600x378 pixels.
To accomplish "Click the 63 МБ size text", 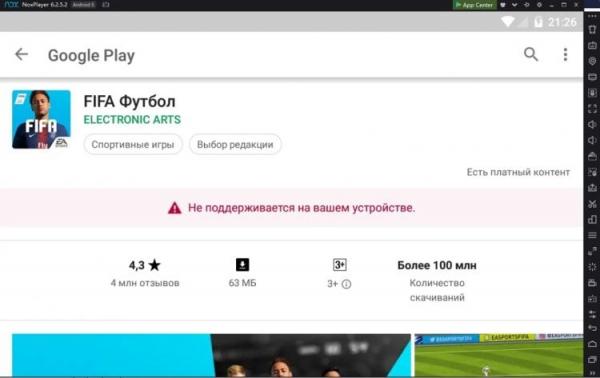I will 242,283.
